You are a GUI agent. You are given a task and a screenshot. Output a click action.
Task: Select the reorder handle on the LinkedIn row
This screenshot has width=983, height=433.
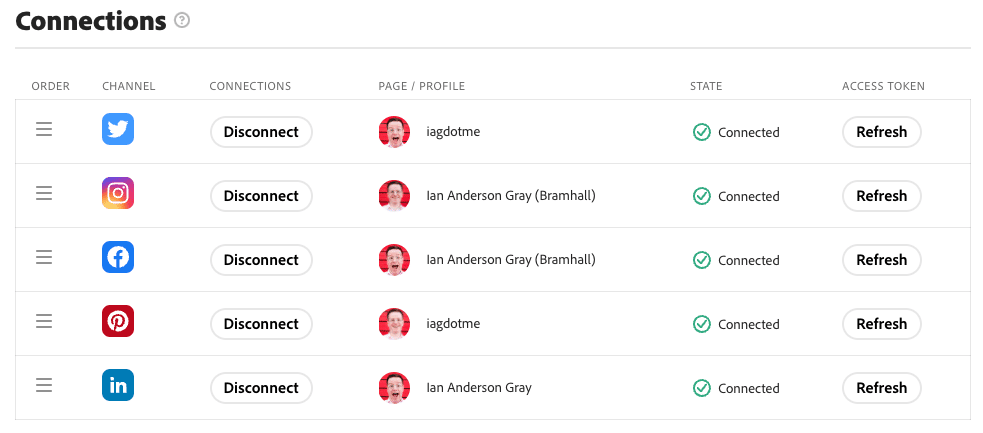44,385
